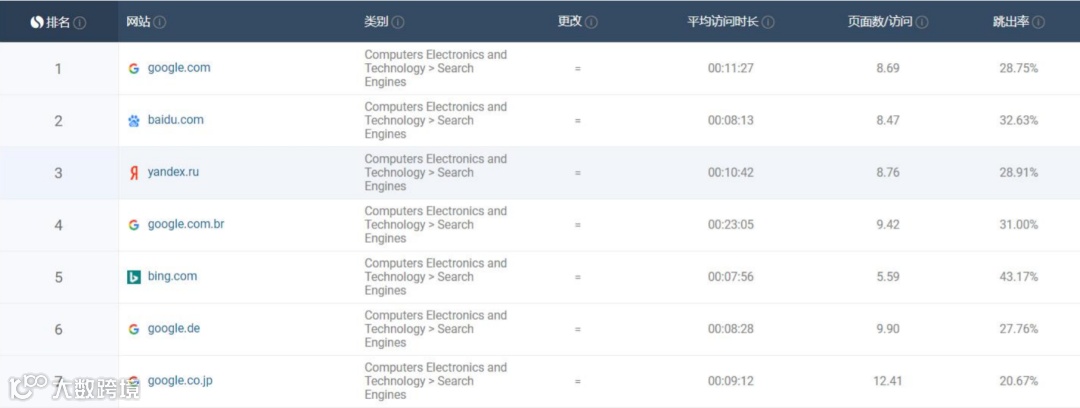Select pages per visit value 12.41

(x=888, y=381)
